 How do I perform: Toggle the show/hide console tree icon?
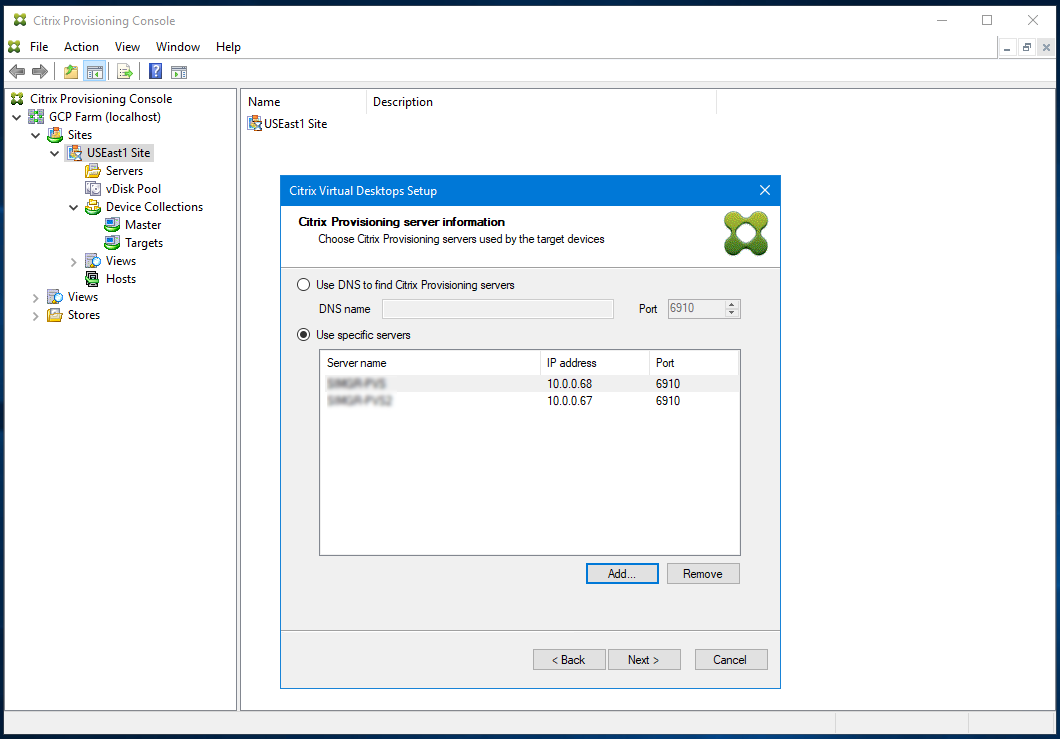pos(93,71)
